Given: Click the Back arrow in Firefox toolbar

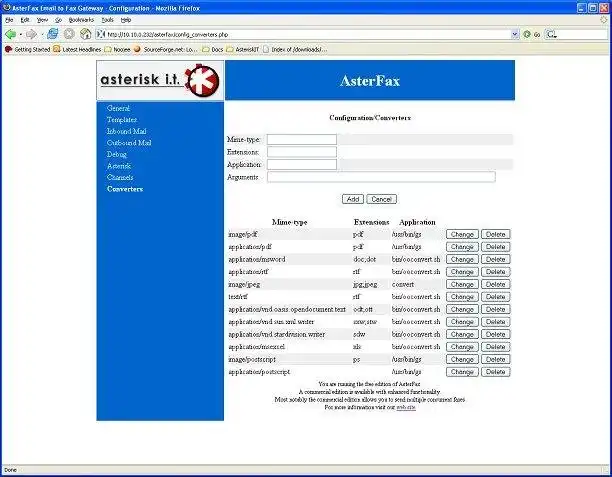Looking at the screenshot, I should 11,34.
